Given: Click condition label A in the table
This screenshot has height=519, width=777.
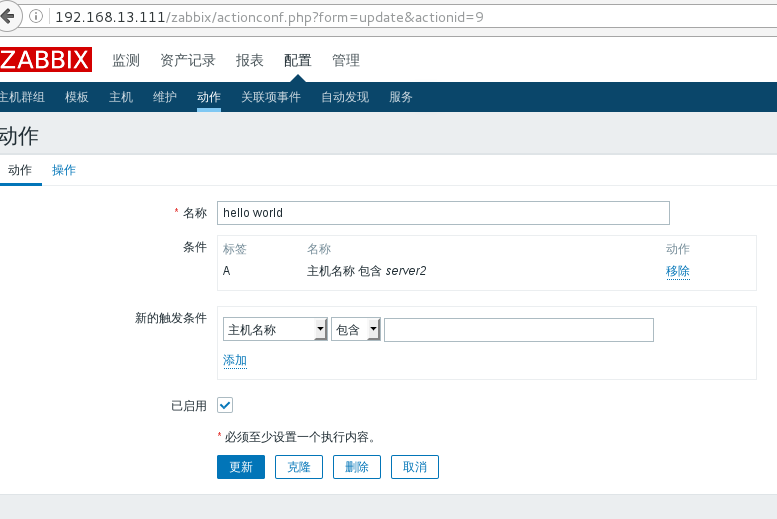Looking at the screenshot, I should coord(226,271).
